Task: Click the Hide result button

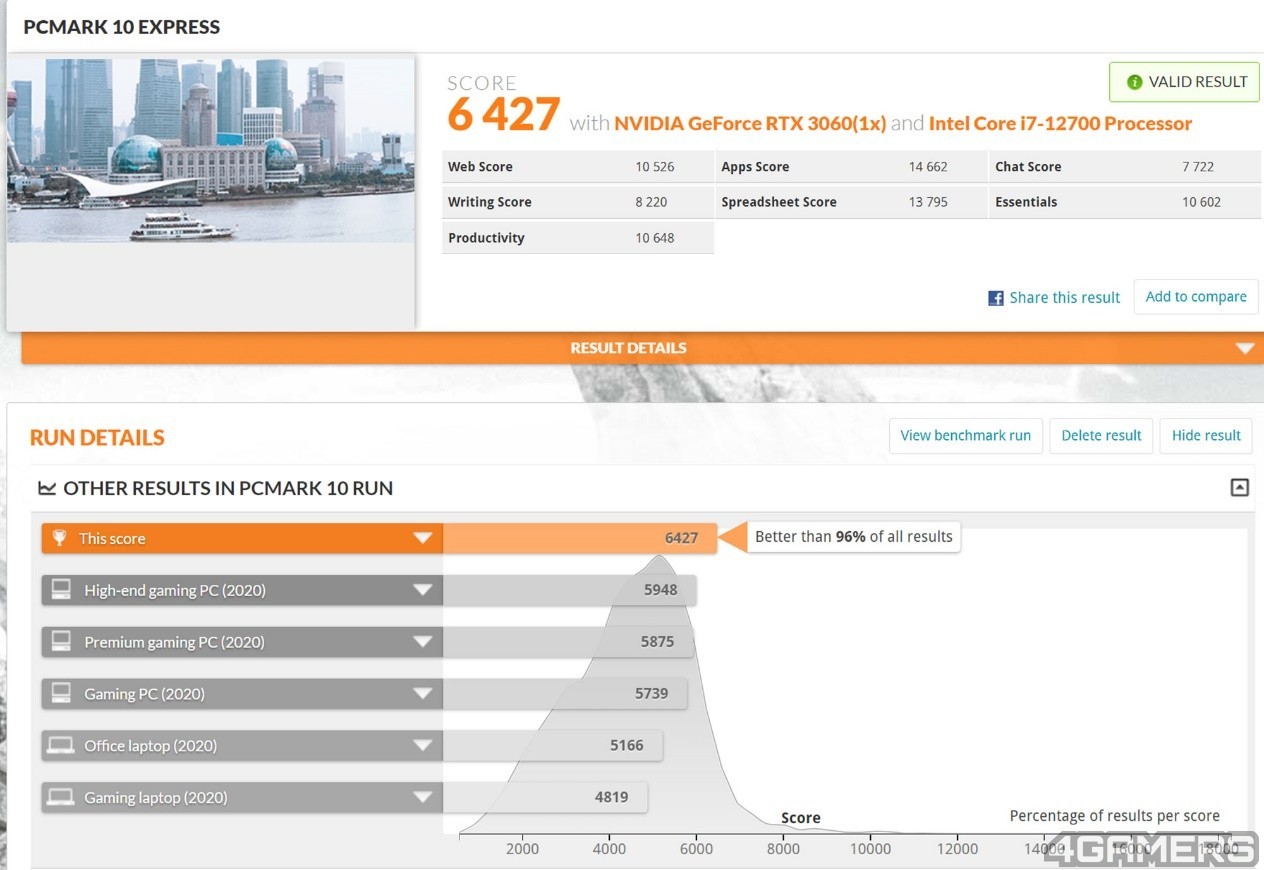Action: (x=1206, y=435)
